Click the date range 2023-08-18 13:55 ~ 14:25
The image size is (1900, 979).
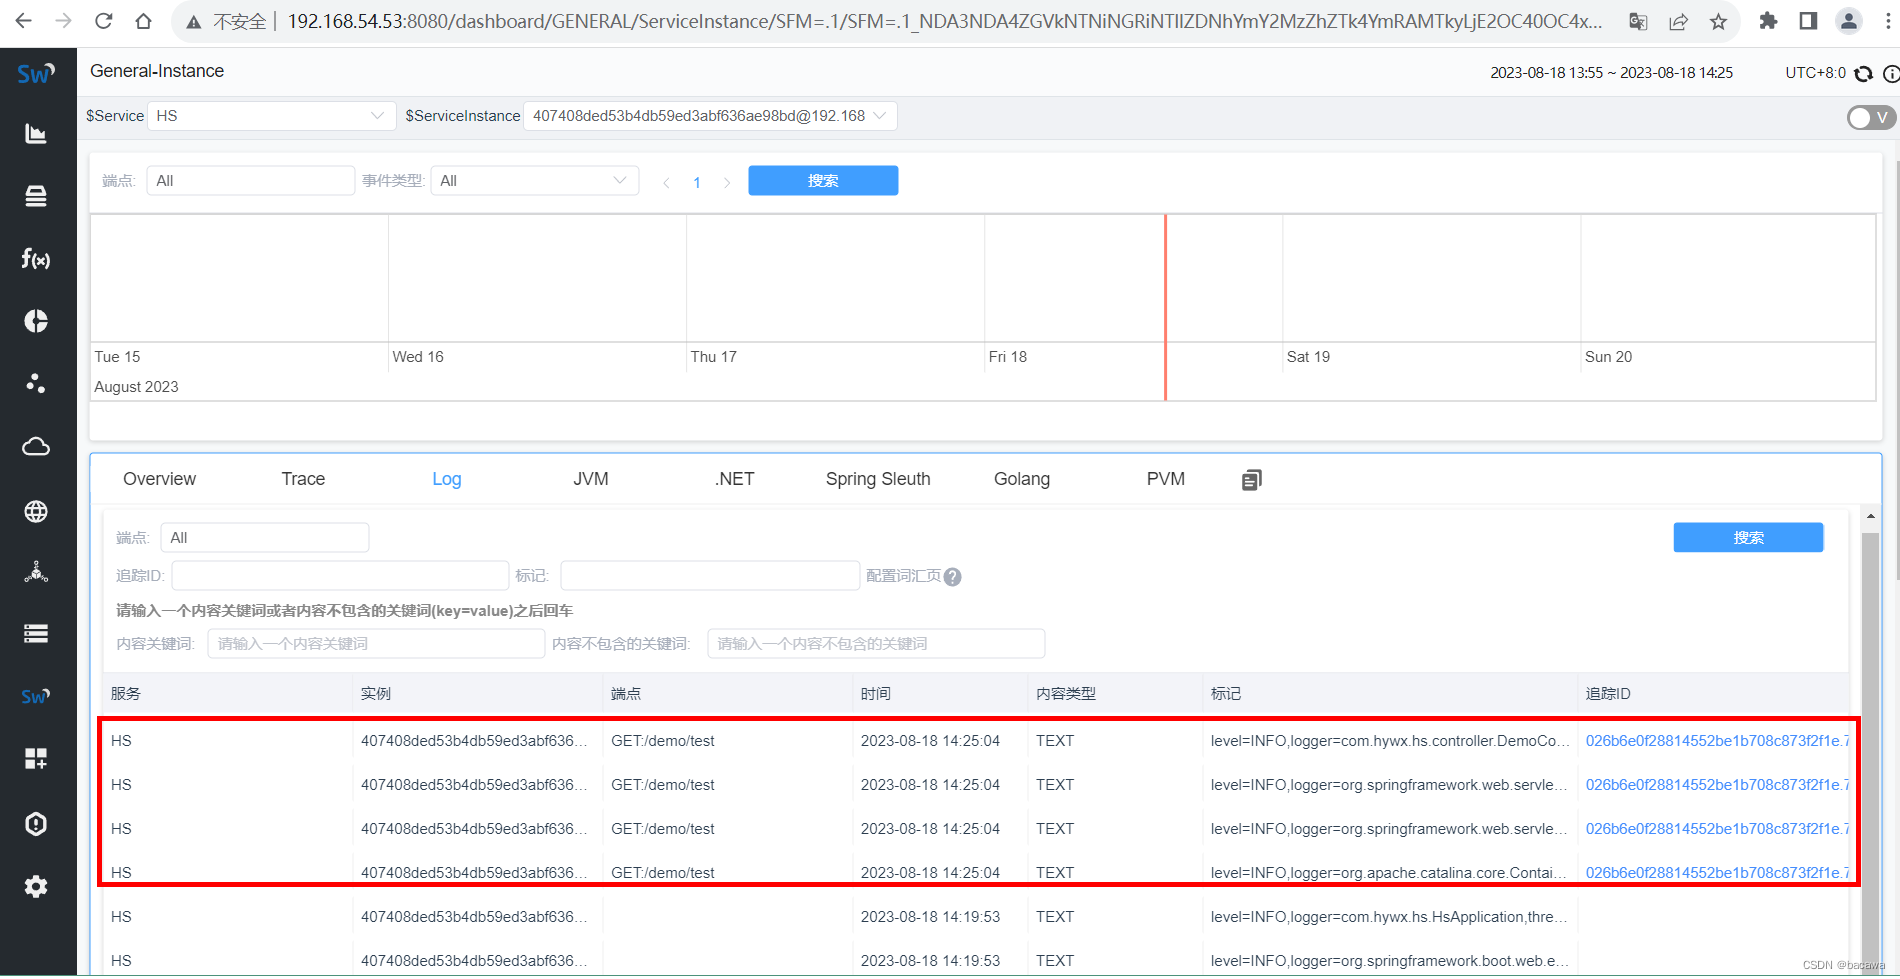point(1611,73)
